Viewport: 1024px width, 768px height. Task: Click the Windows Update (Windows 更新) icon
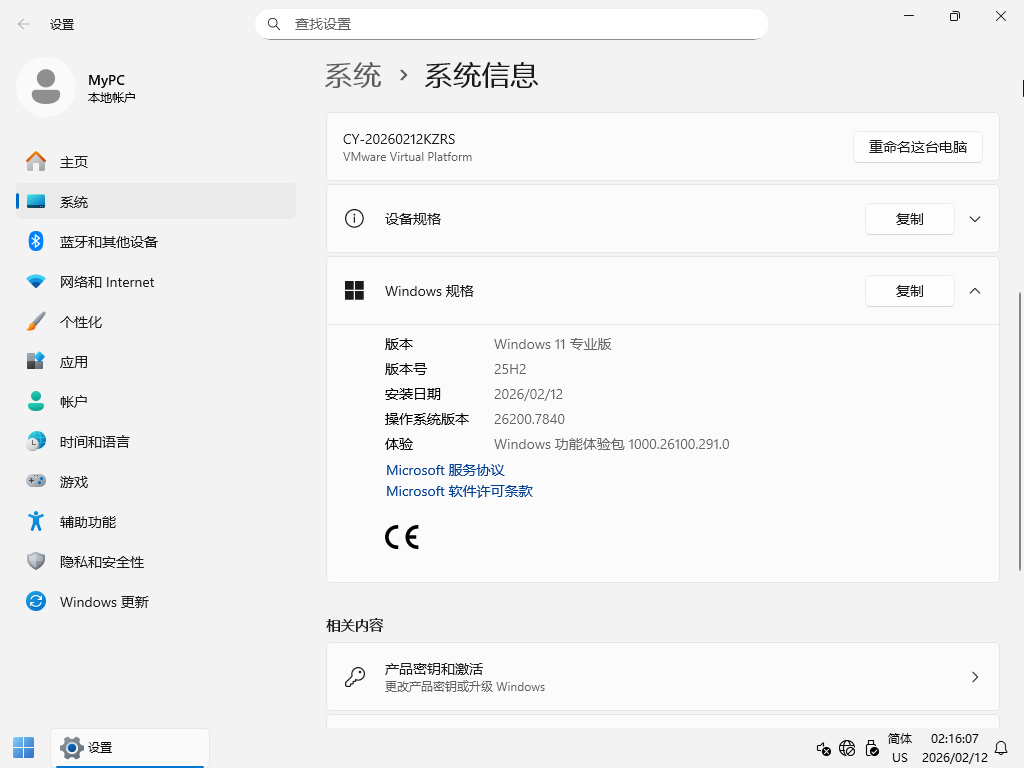36,602
